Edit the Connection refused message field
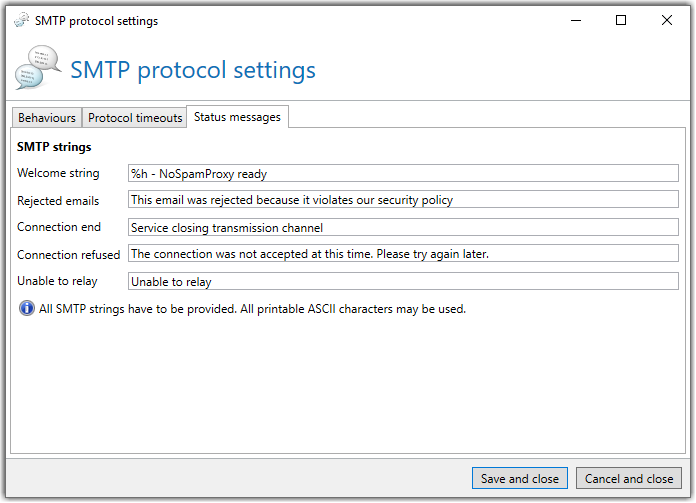696x503 pixels. (403, 253)
